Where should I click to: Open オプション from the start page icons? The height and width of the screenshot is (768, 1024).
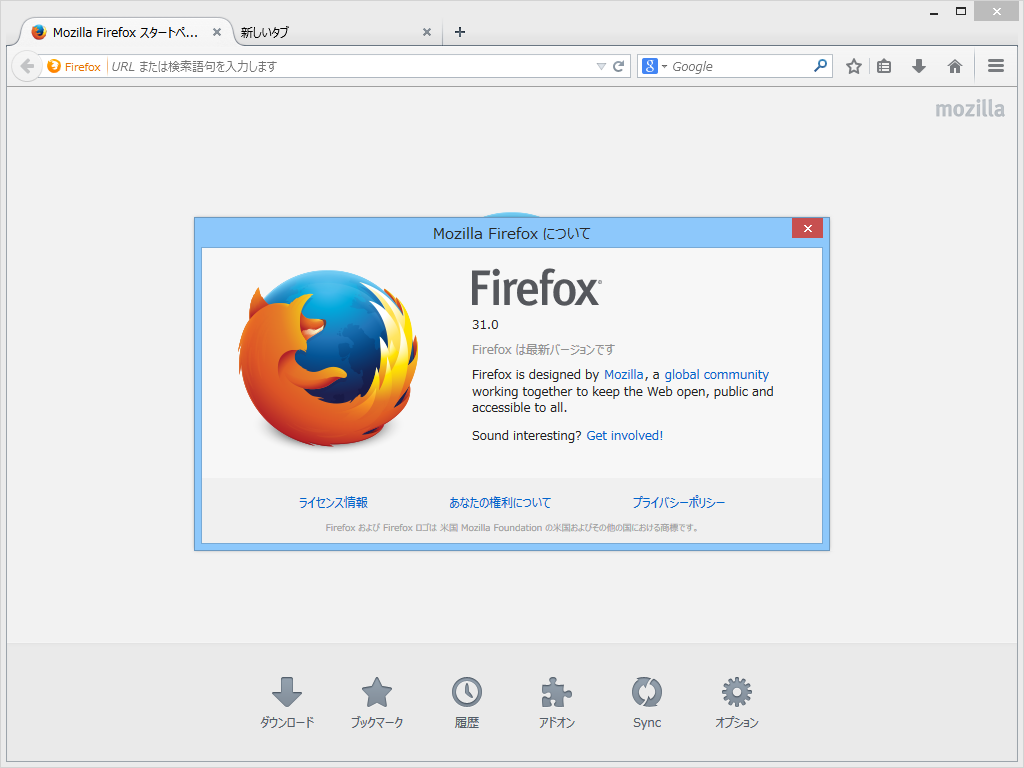[x=736, y=692]
